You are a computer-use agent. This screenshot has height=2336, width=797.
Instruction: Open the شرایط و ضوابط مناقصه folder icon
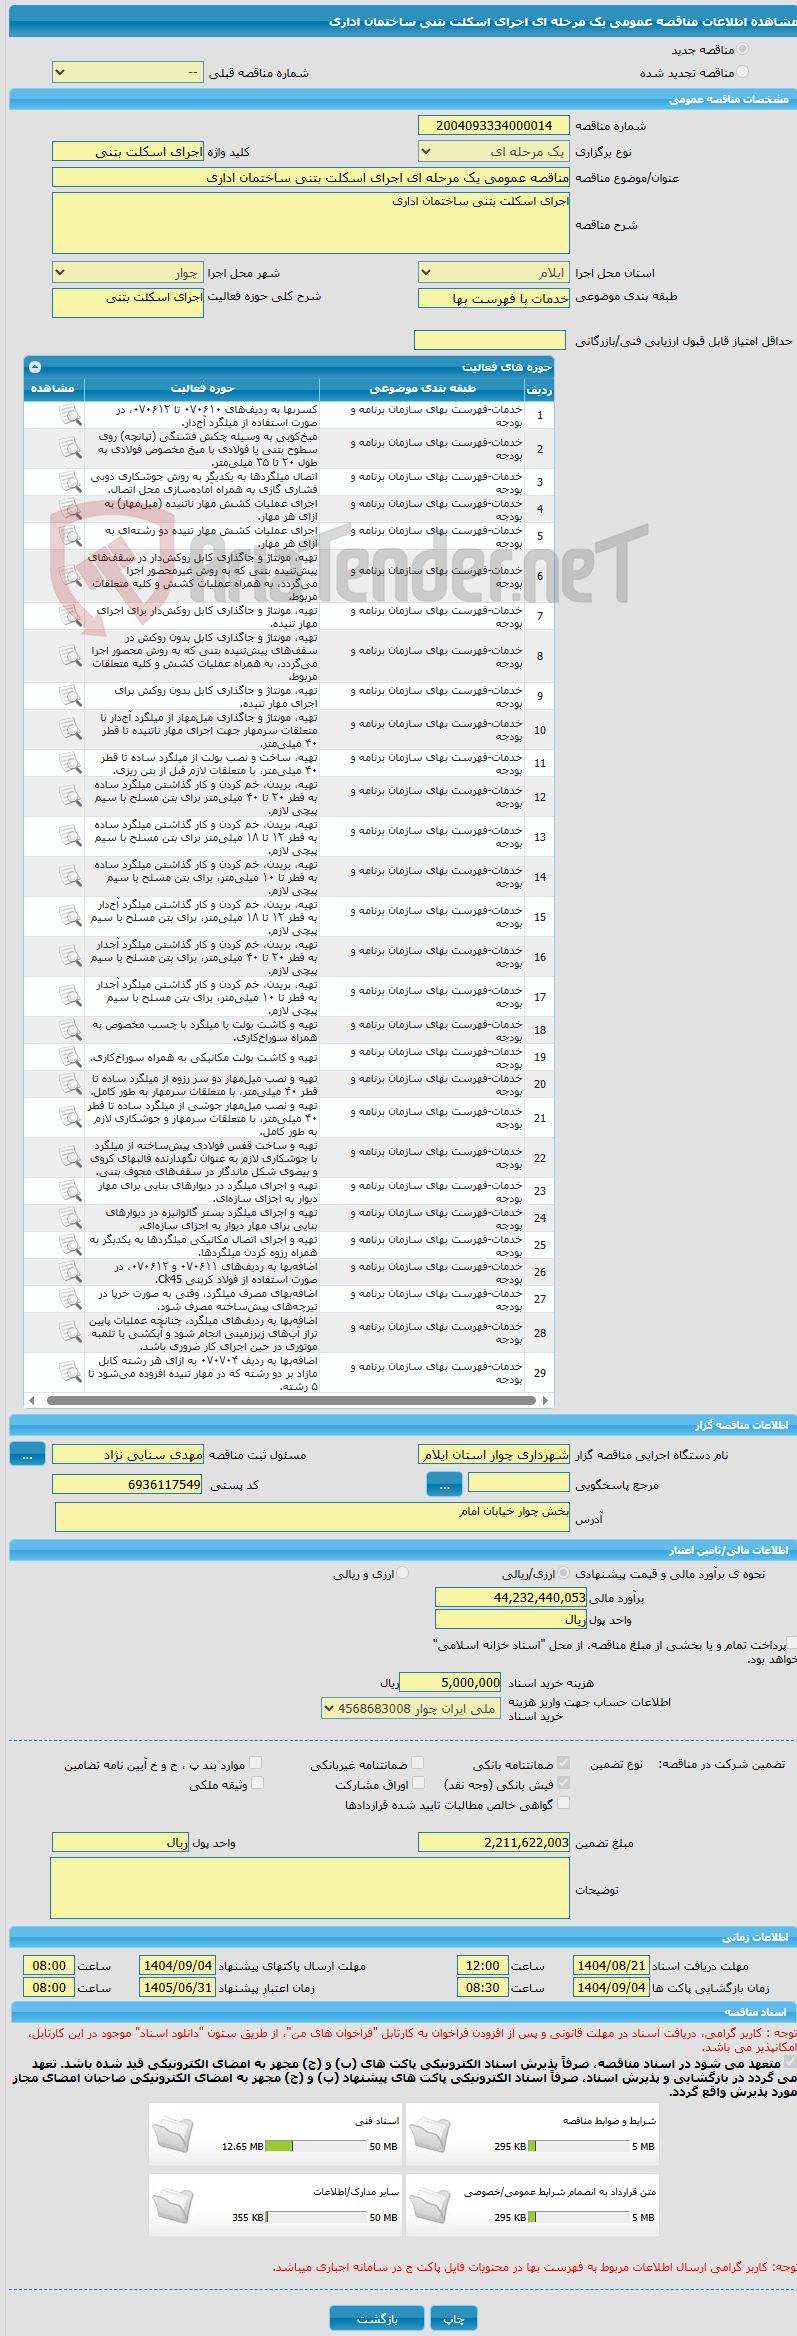[x=430, y=2135]
